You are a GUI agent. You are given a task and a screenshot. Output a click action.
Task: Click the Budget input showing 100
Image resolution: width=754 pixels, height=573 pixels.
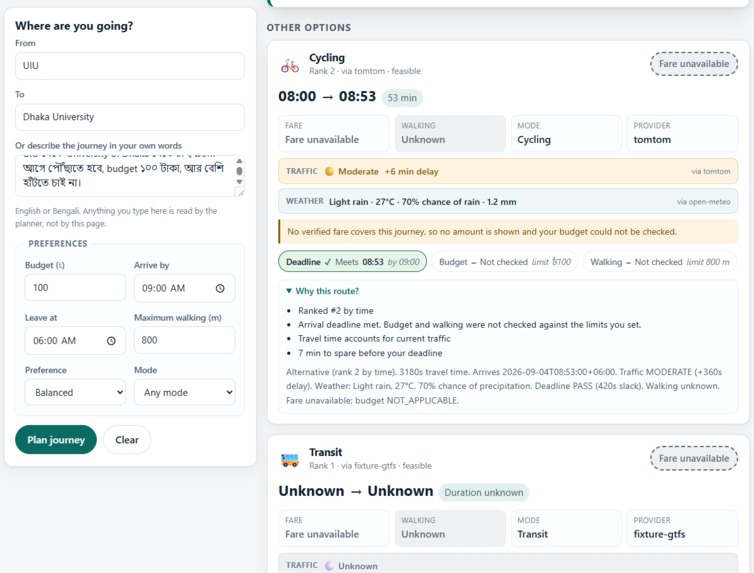coord(75,287)
